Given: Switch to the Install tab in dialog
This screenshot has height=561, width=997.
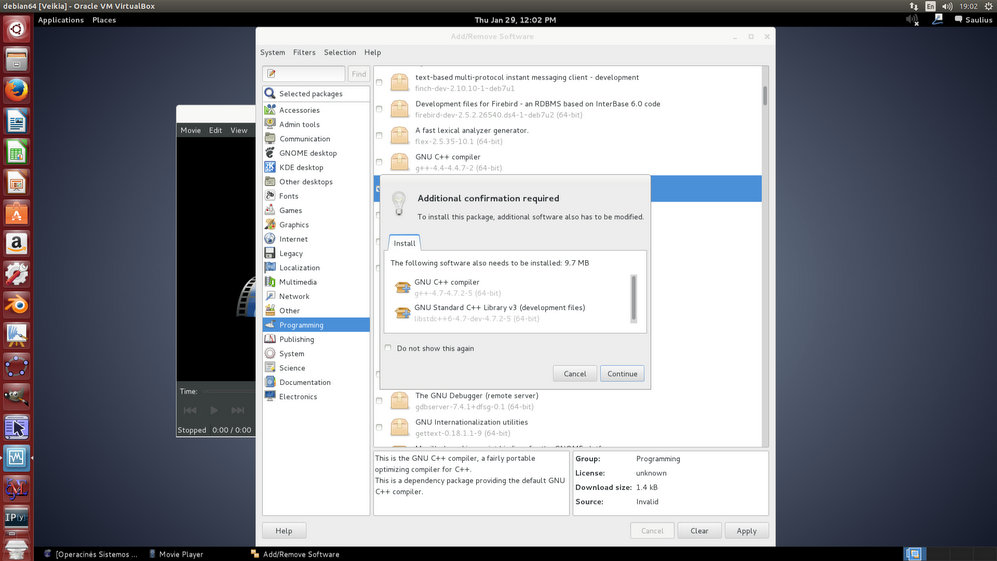Looking at the screenshot, I should click(x=404, y=243).
